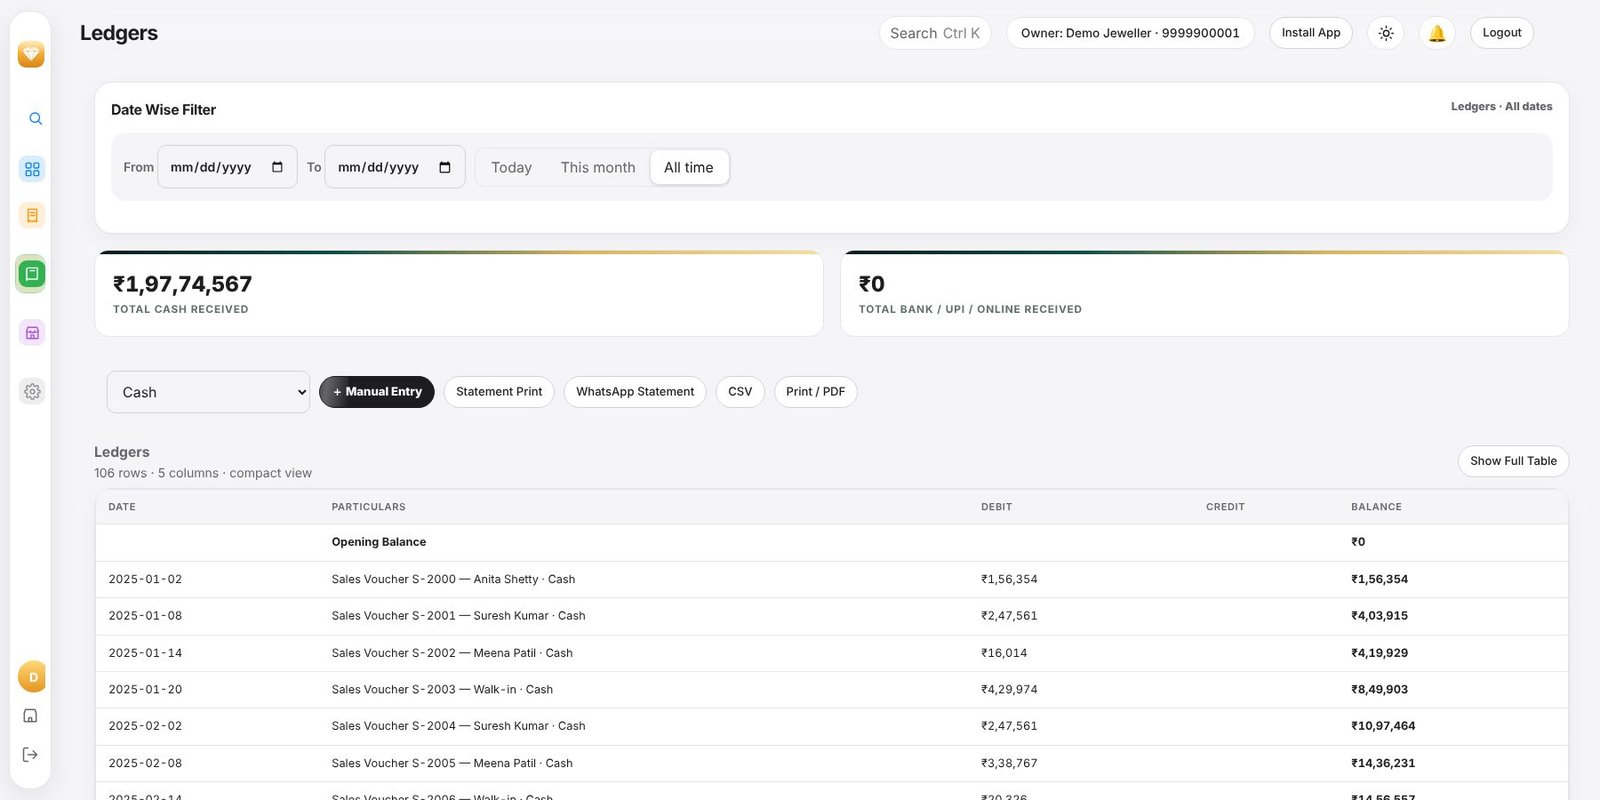Viewport: 1600px width, 800px height.
Task: Click the ₹10,97,464 balance value
Action: point(1383,726)
